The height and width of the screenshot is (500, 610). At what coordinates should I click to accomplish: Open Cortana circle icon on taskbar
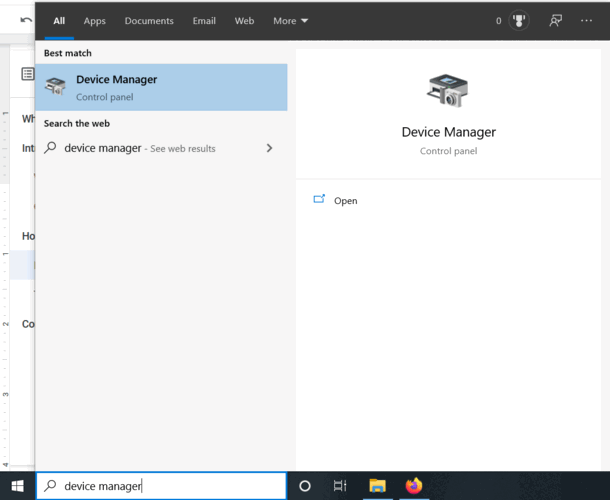click(305, 486)
